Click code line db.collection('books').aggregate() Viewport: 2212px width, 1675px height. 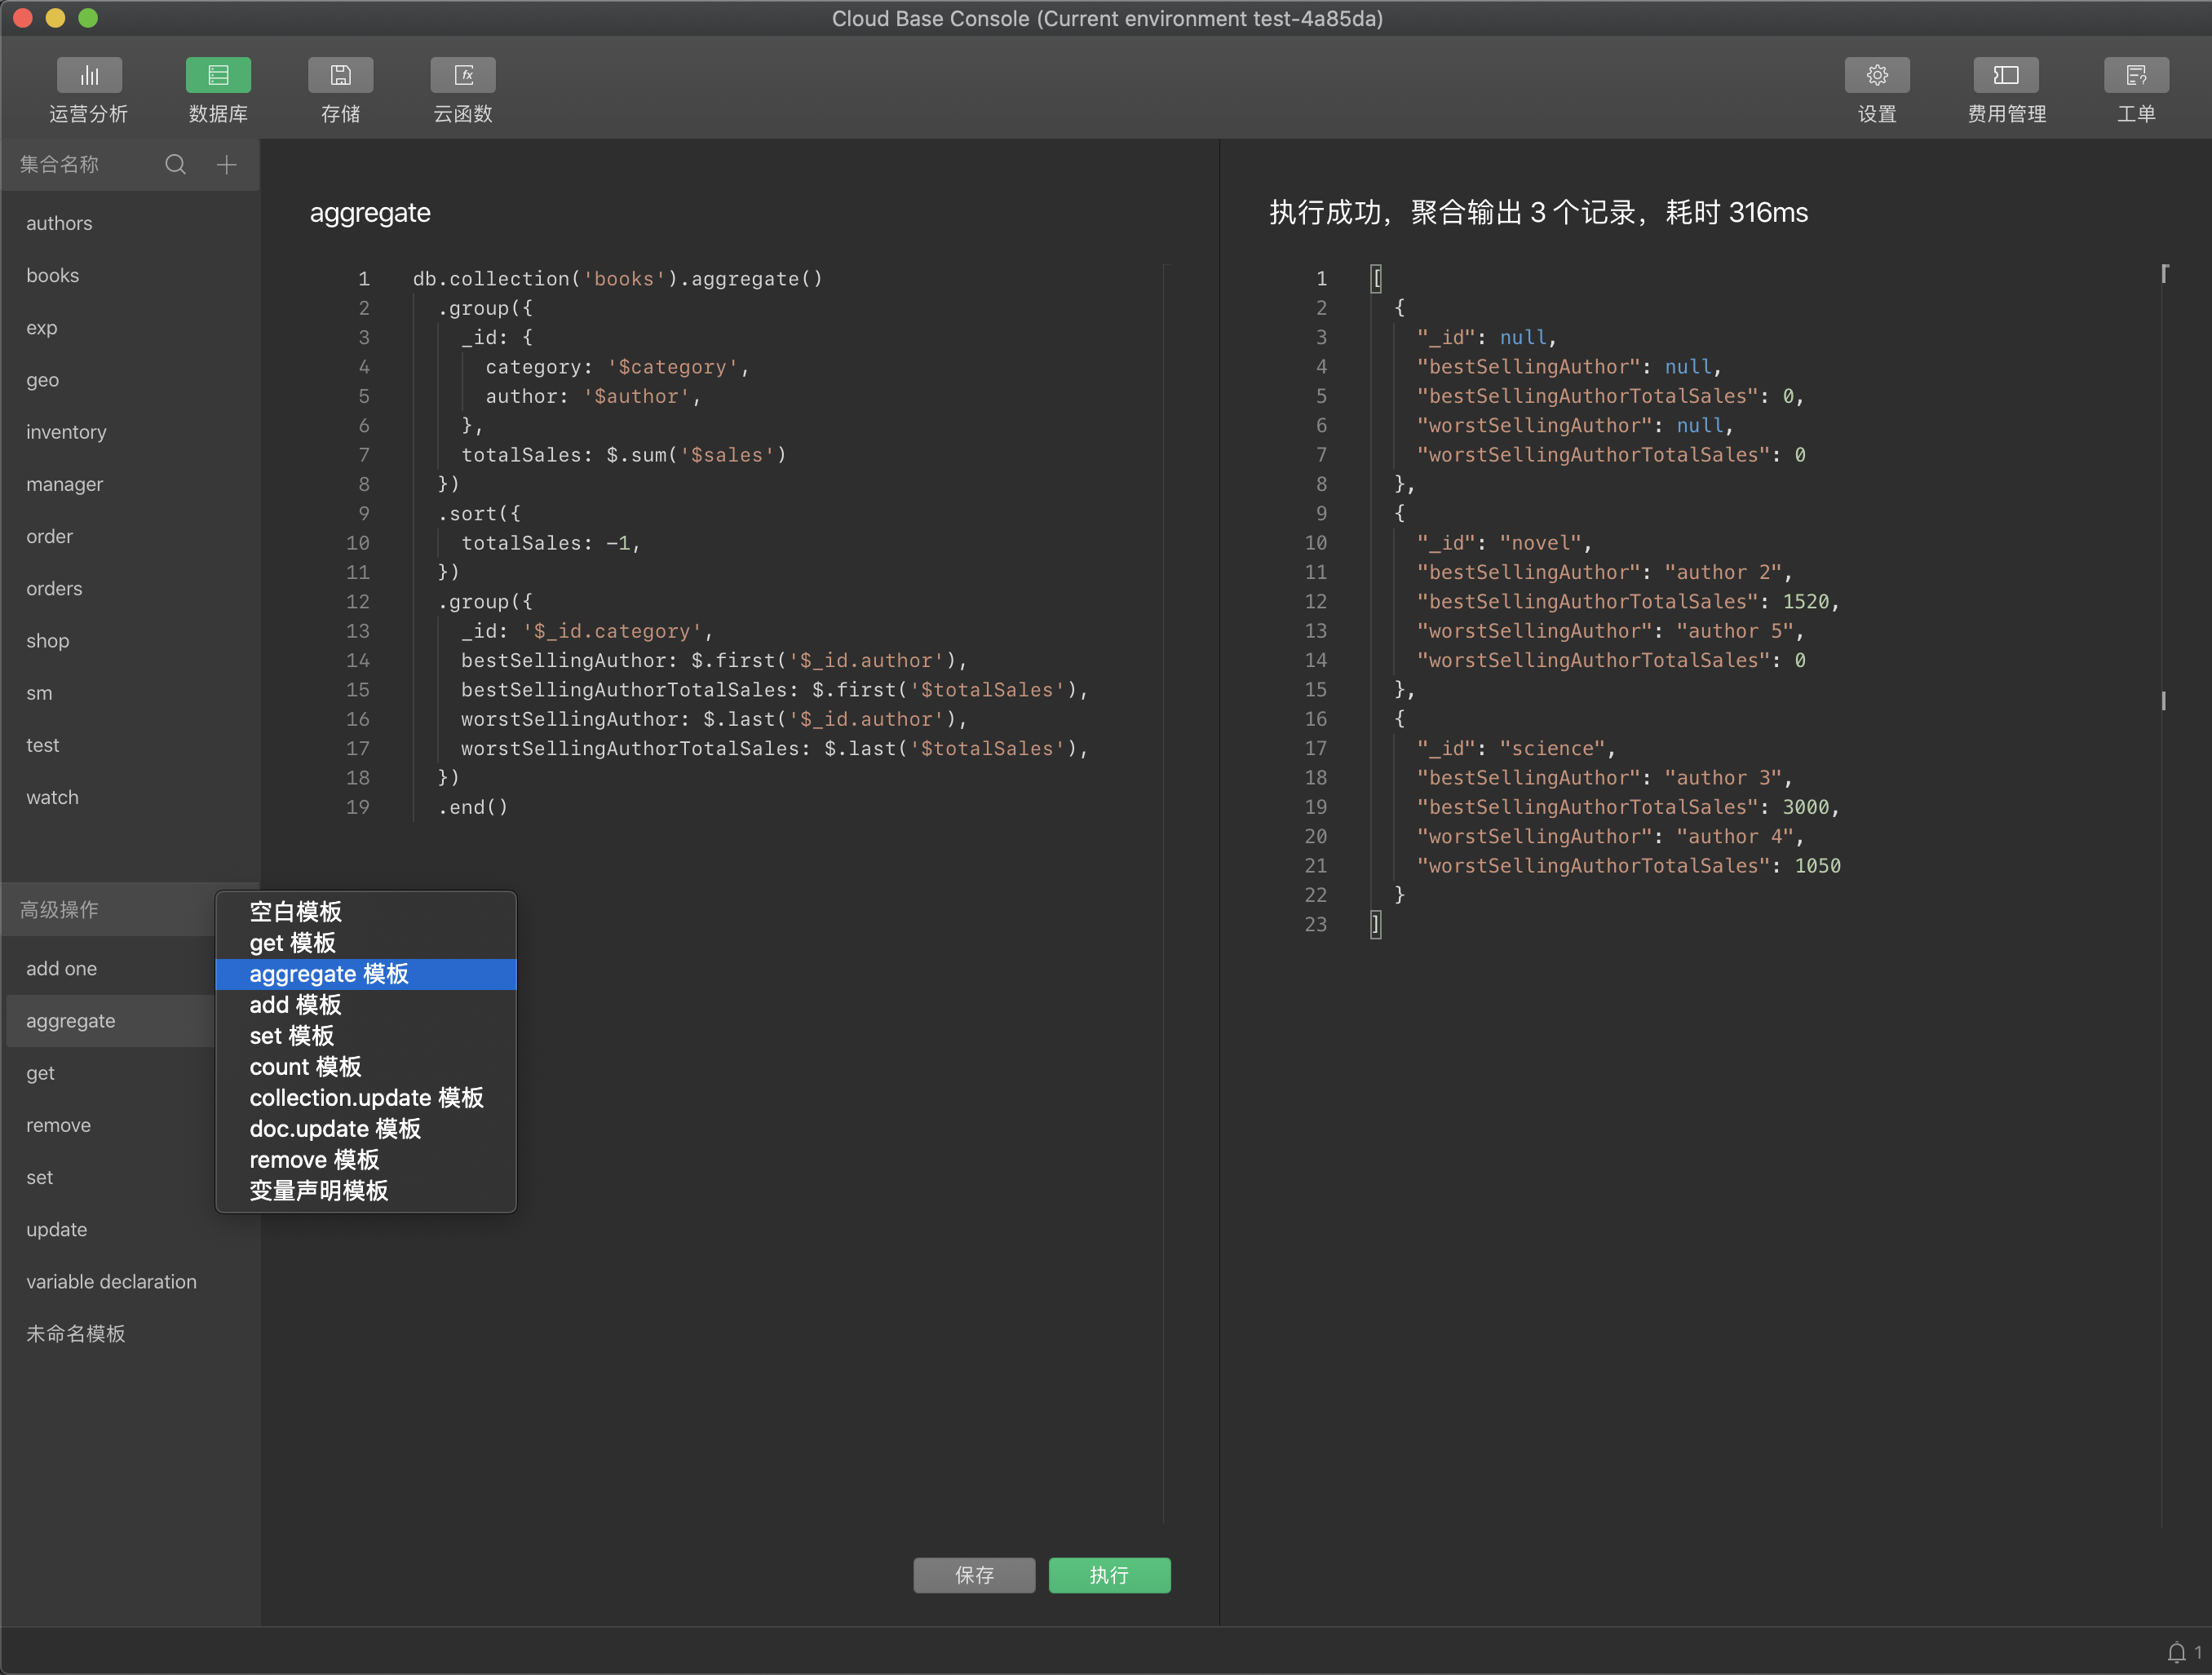[618, 279]
